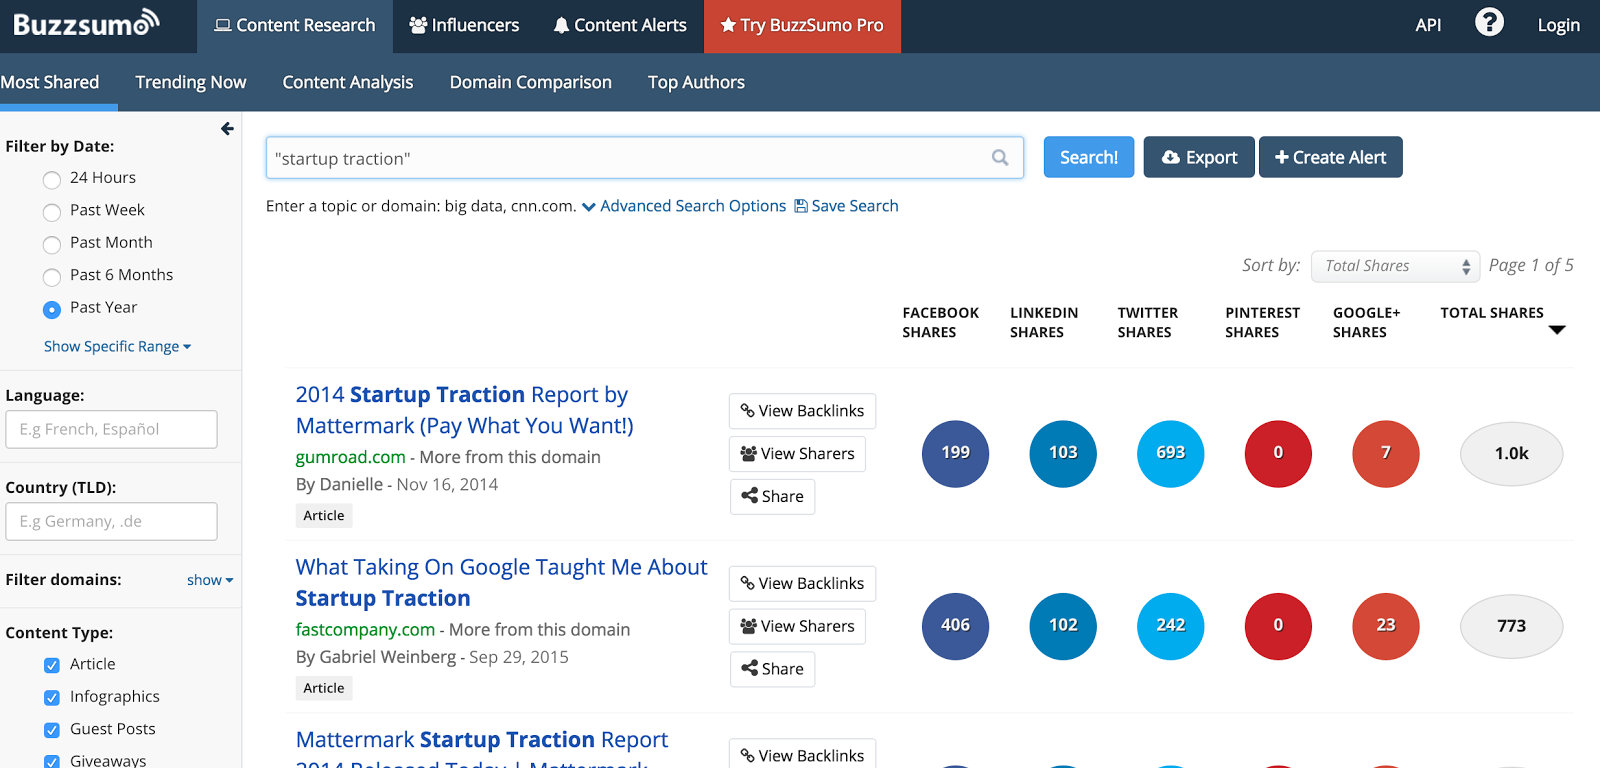Click the Search! button
The width and height of the screenshot is (1600, 768).
pos(1089,157)
